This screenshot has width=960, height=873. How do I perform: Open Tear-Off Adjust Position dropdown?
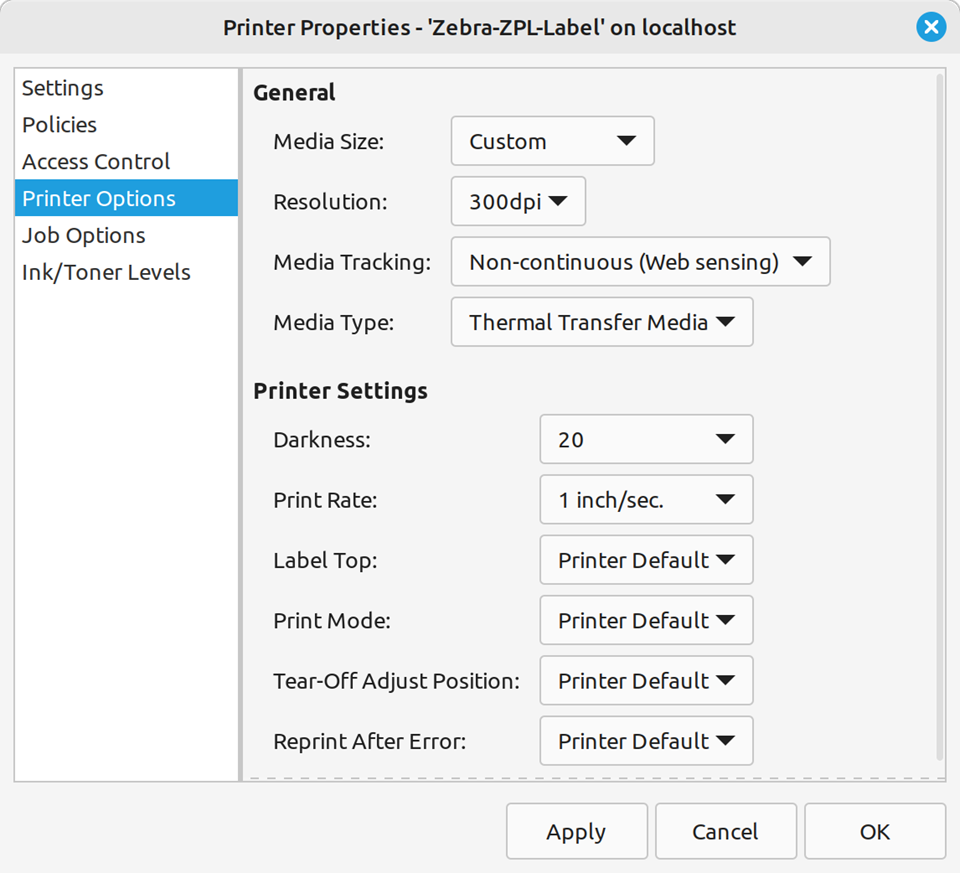[645, 681]
